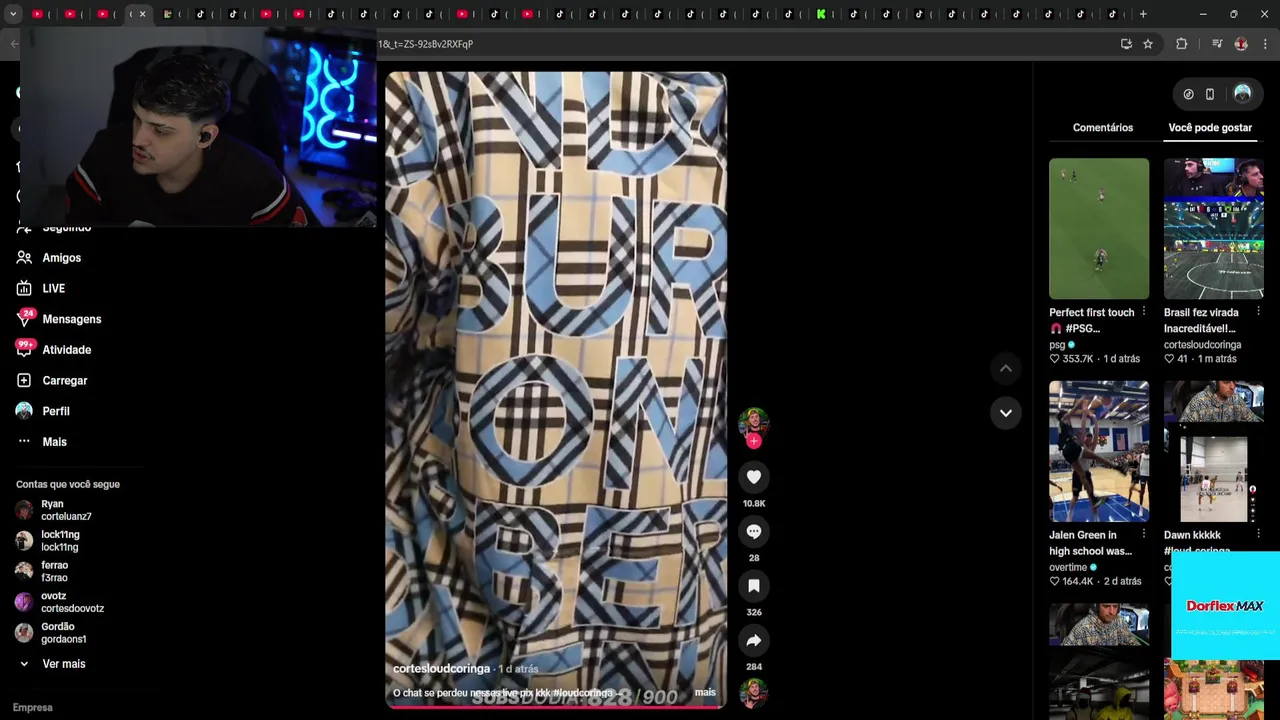The height and width of the screenshot is (720, 1280).
Task: Open comments with the speech bubble icon
Action: coord(754,531)
